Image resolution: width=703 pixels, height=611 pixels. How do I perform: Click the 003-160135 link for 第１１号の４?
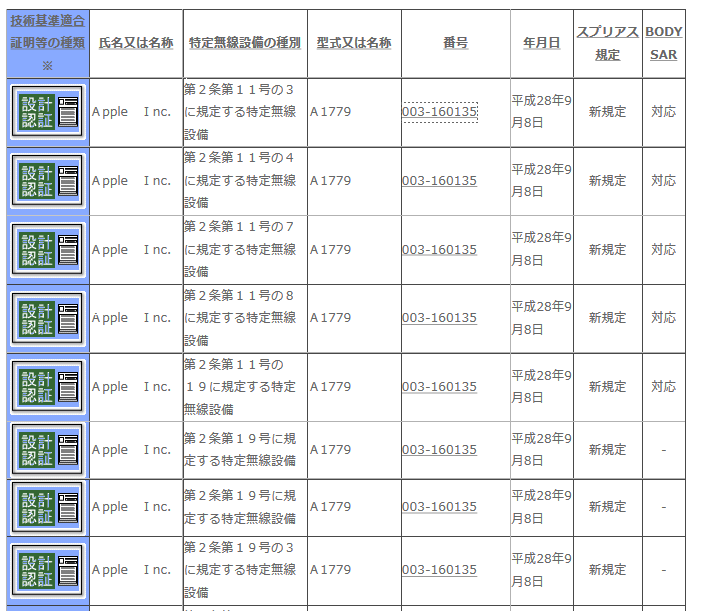click(x=439, y=181)
